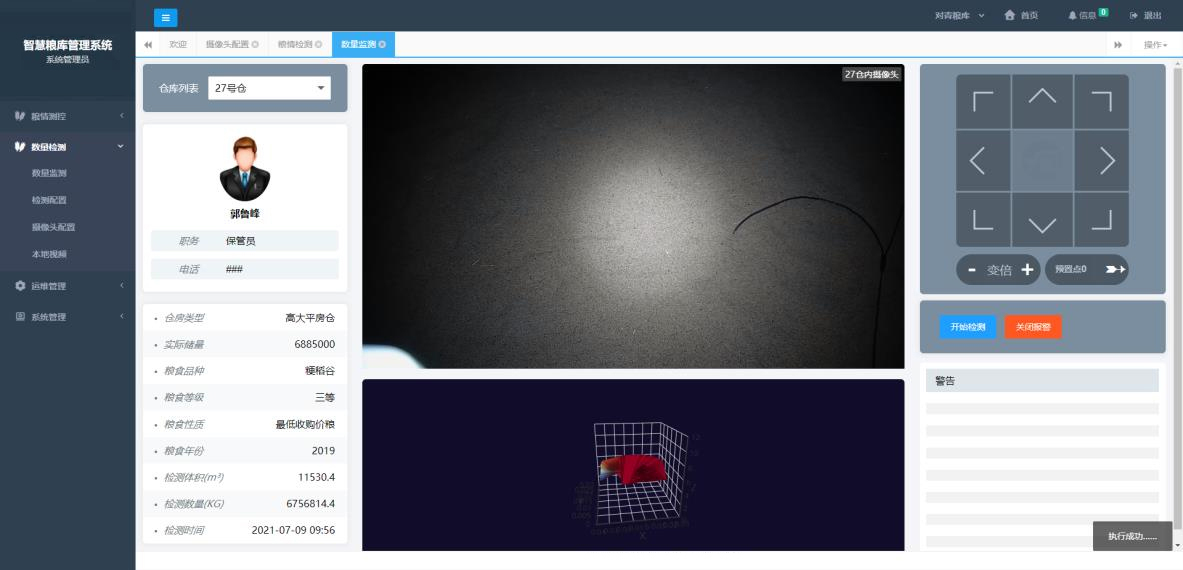The width and height of the screenshot is (1183, 570).
Task: Close the 粮情检测 tab
Action: [318, 45]
